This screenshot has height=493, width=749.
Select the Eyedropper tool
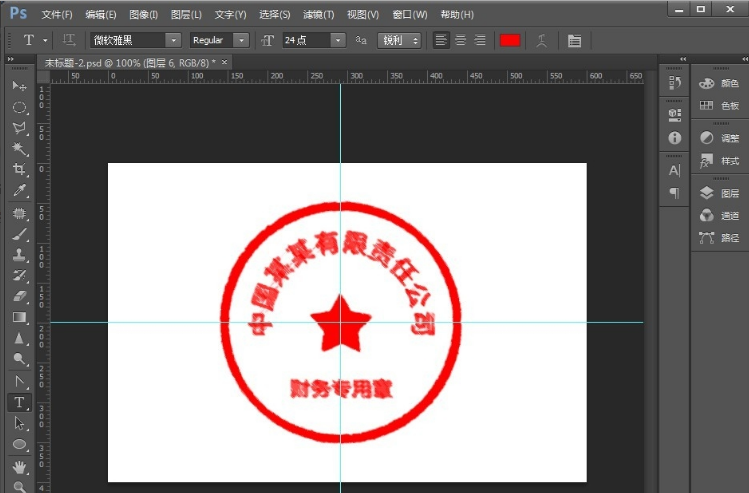click(19, 190)
